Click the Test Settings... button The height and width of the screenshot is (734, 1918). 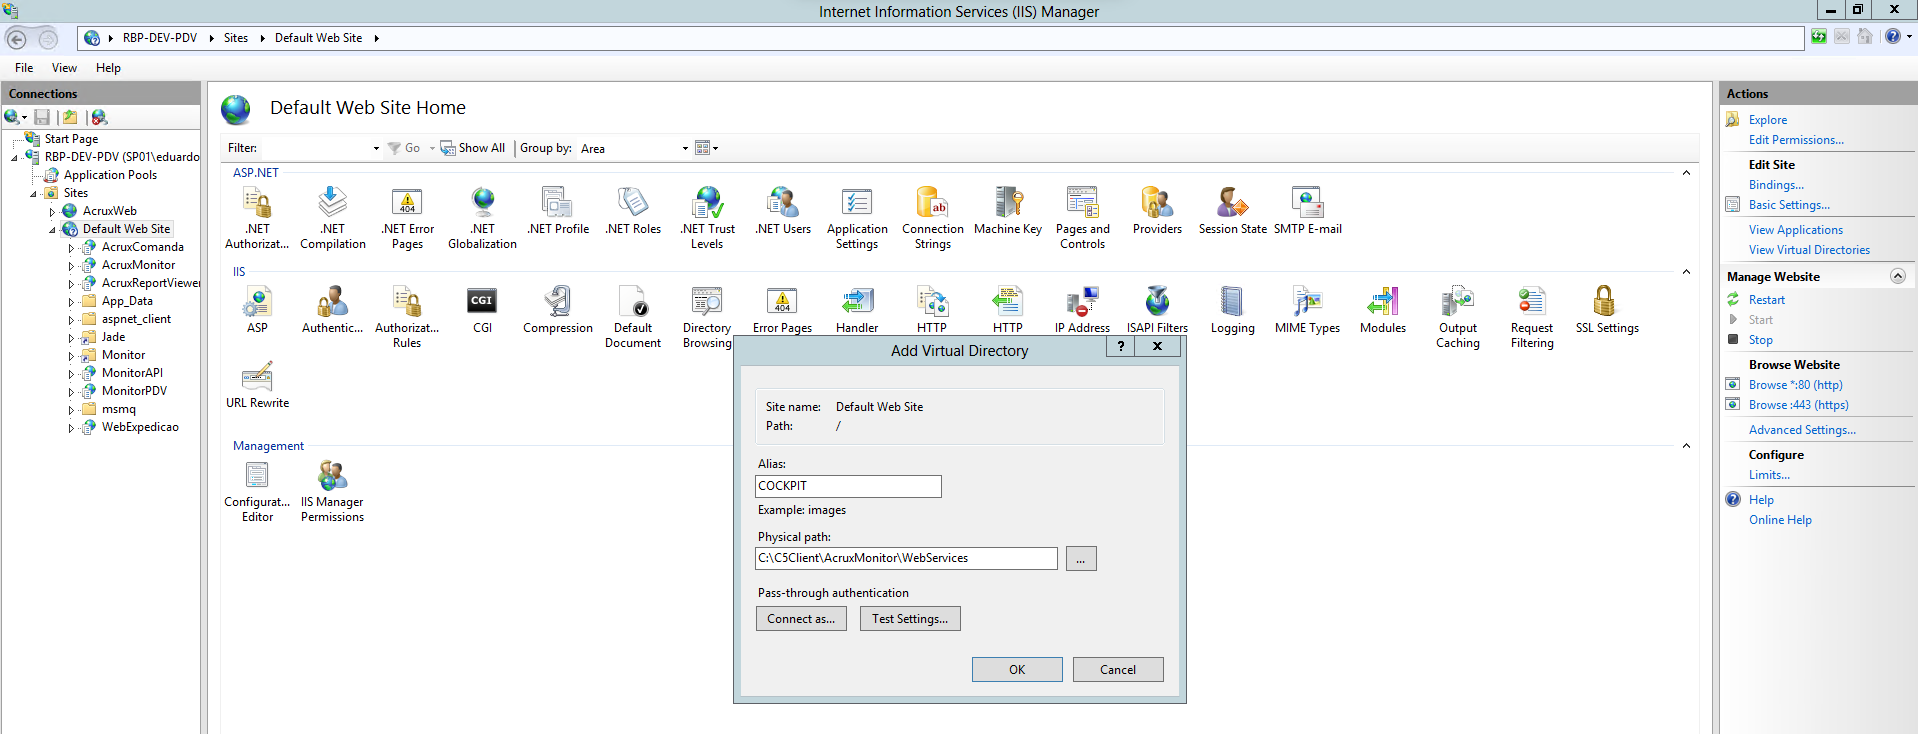(x=910, y=618)
